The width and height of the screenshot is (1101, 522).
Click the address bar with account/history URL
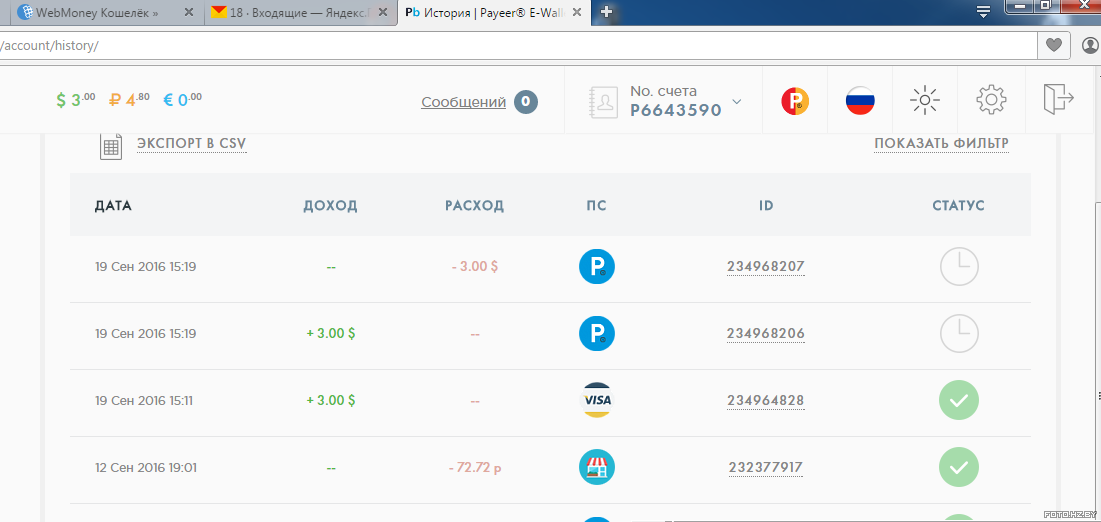(518, 46)
